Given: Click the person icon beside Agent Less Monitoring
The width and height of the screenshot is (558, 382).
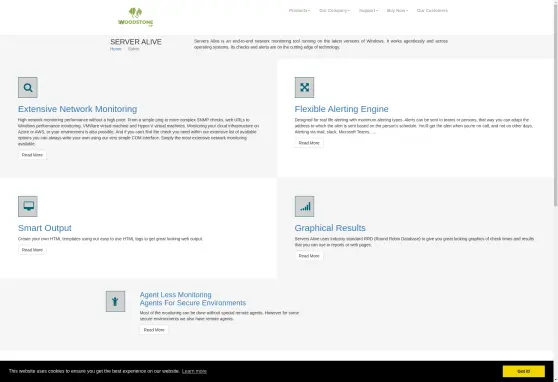Looking at the screenshot, I should (115, 302).
